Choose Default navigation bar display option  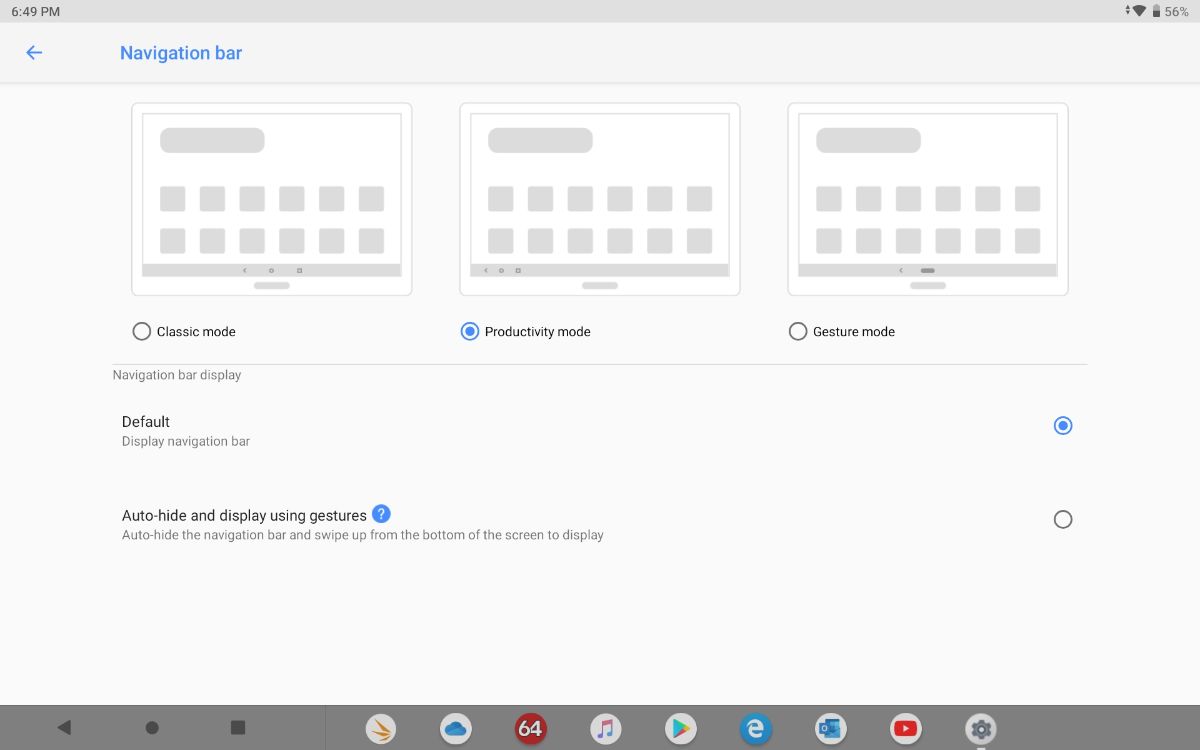click(1063, 426)
